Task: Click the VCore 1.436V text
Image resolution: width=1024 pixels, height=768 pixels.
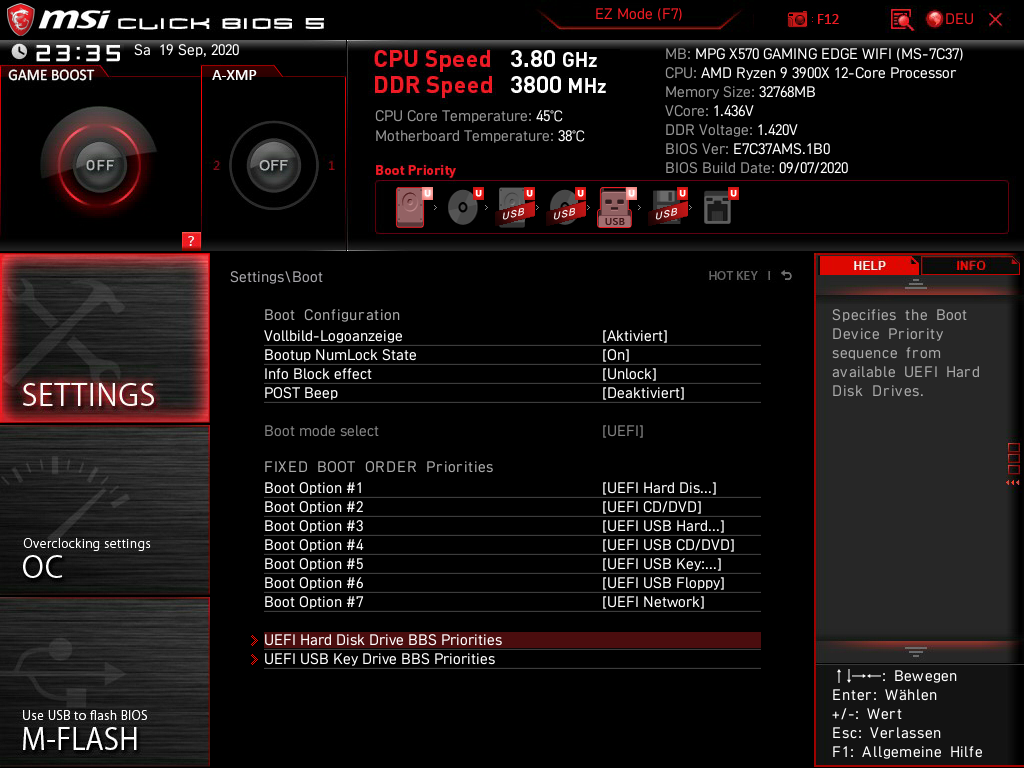Action: coord(709,111)
